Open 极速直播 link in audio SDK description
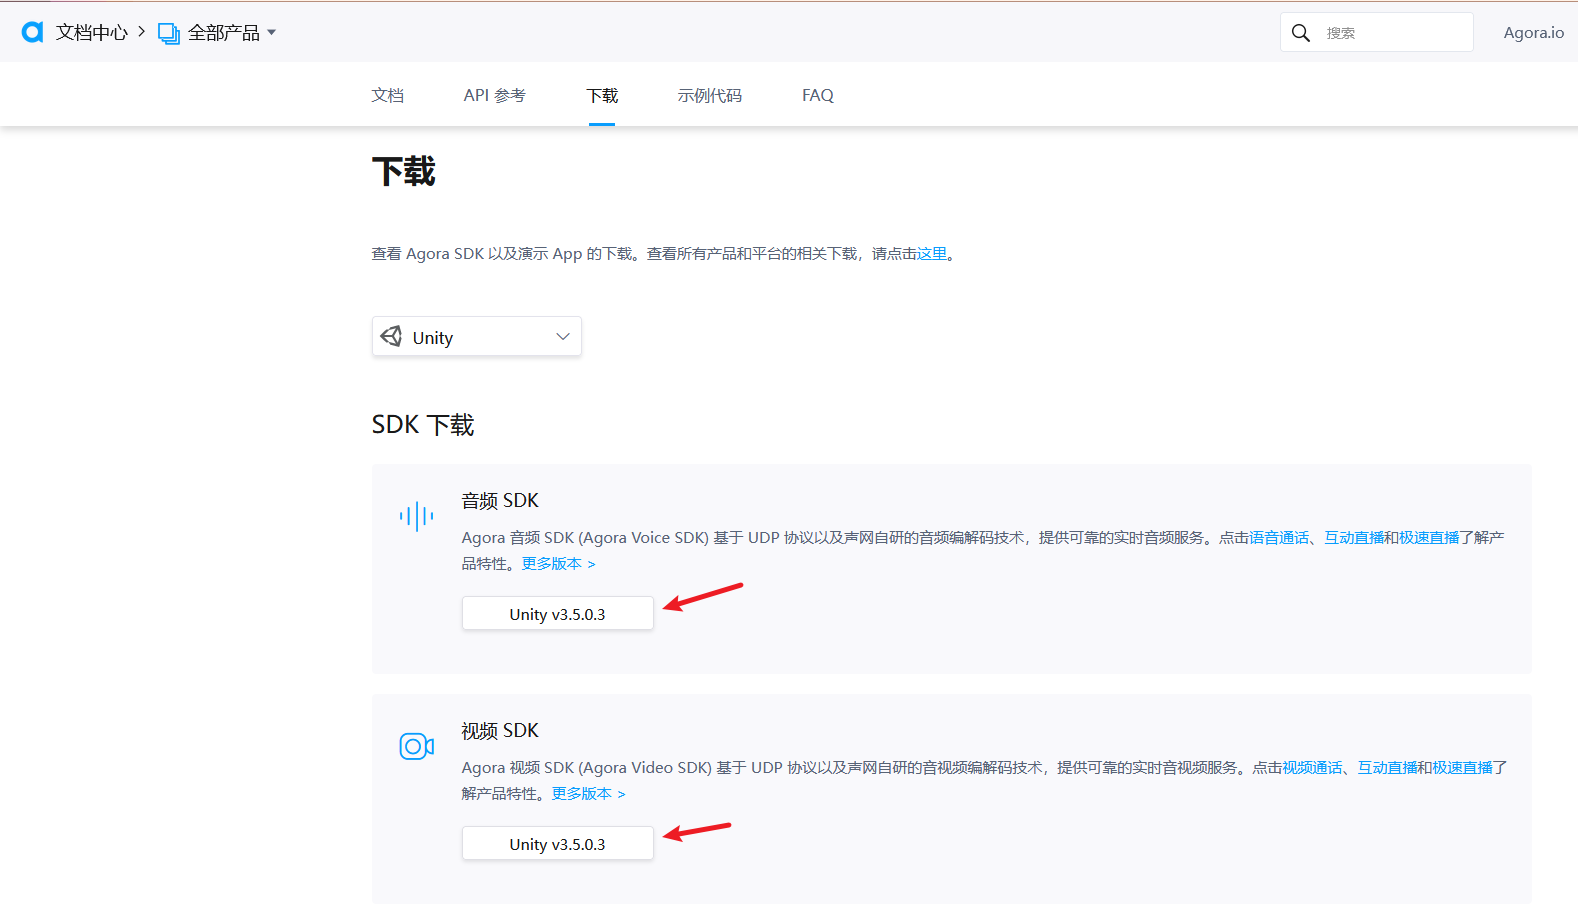This screenshot has width=1578, height=916. 1429,538
